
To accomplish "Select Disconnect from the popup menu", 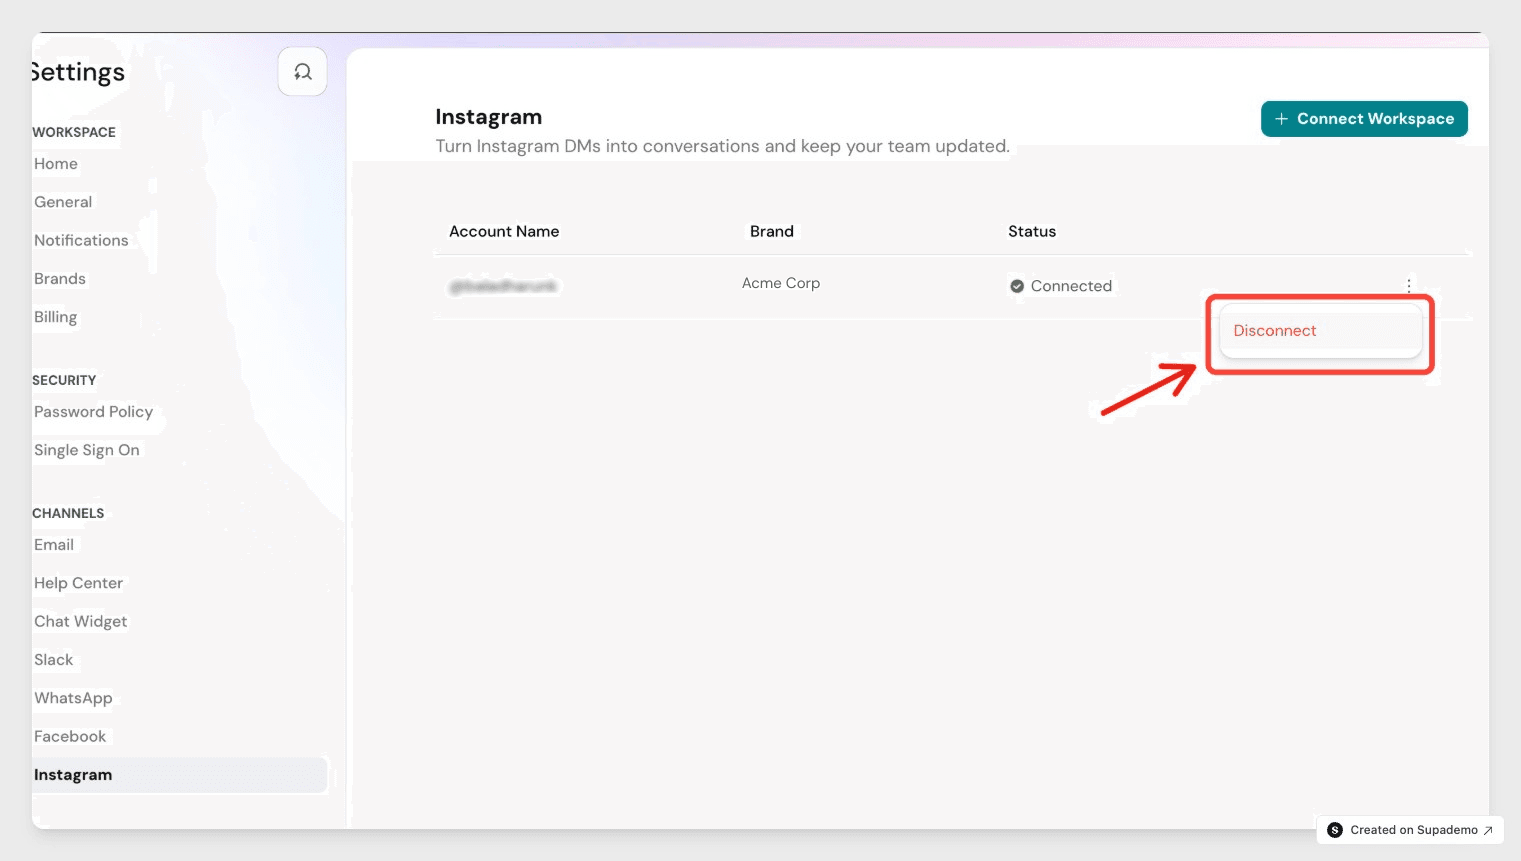I will [1320, 331].
